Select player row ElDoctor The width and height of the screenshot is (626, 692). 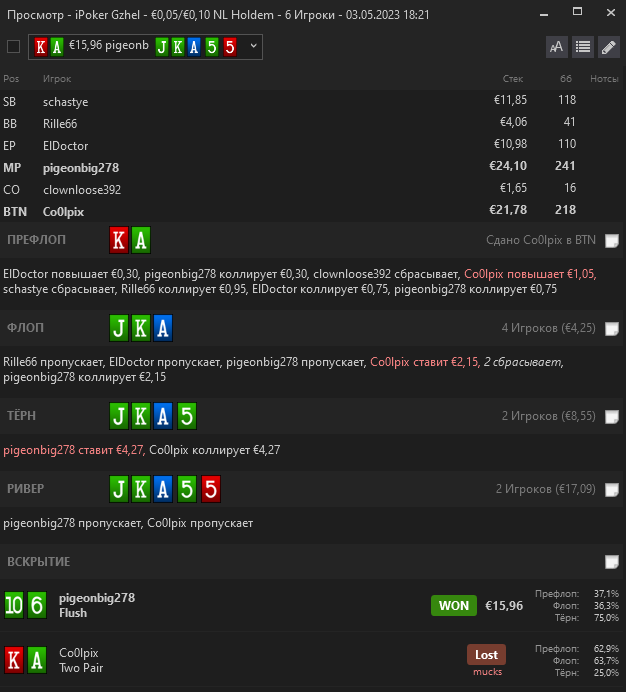tap(313, 146)
